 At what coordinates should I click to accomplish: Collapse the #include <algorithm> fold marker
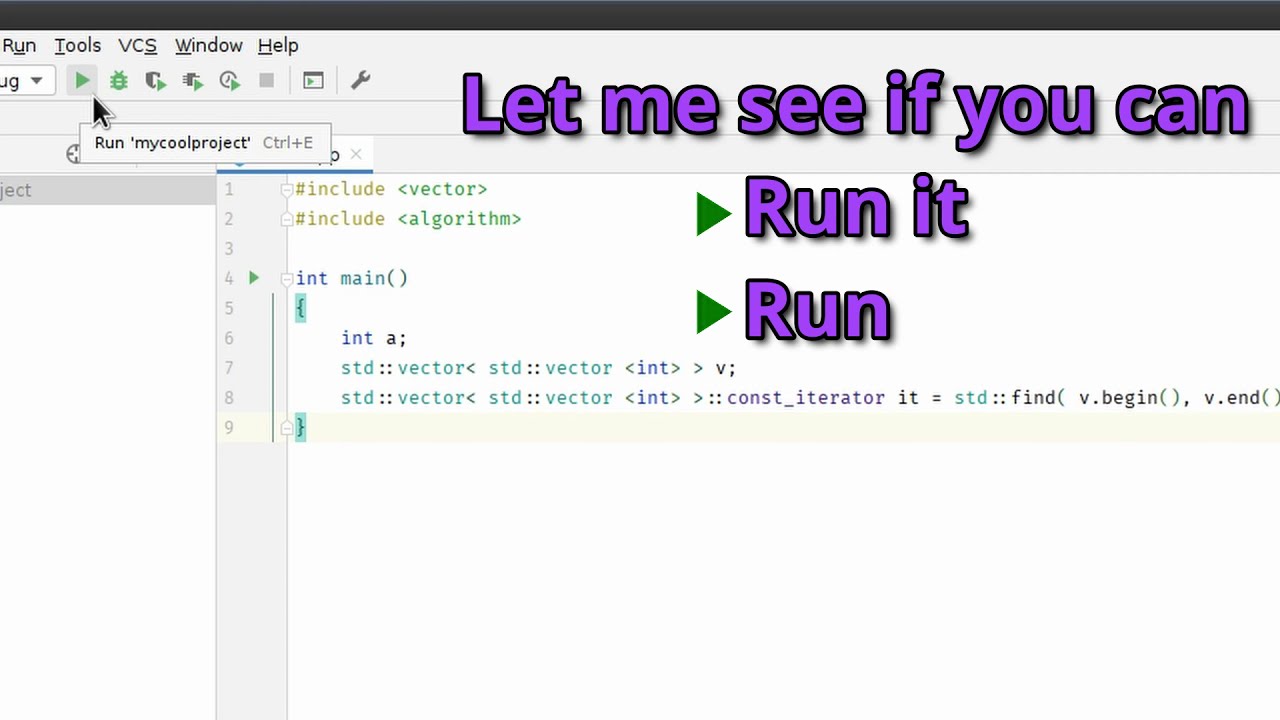(x=287, y=219)
